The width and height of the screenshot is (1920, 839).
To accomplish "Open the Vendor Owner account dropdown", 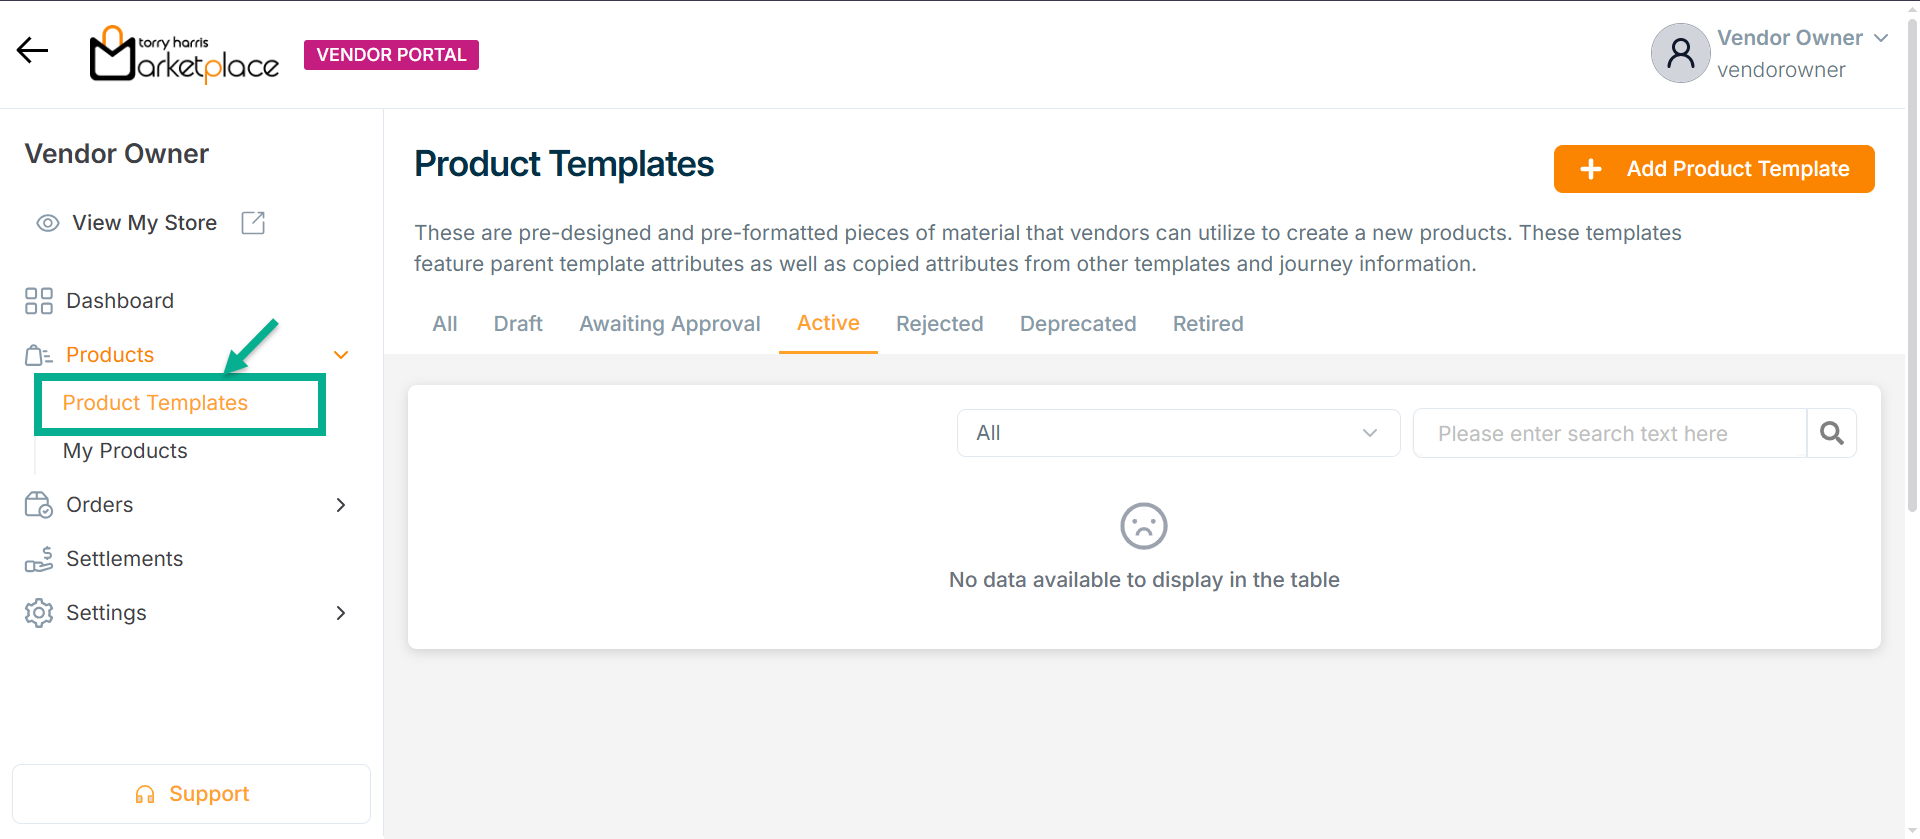I will pyautogui.click(x=1880, y=38).
